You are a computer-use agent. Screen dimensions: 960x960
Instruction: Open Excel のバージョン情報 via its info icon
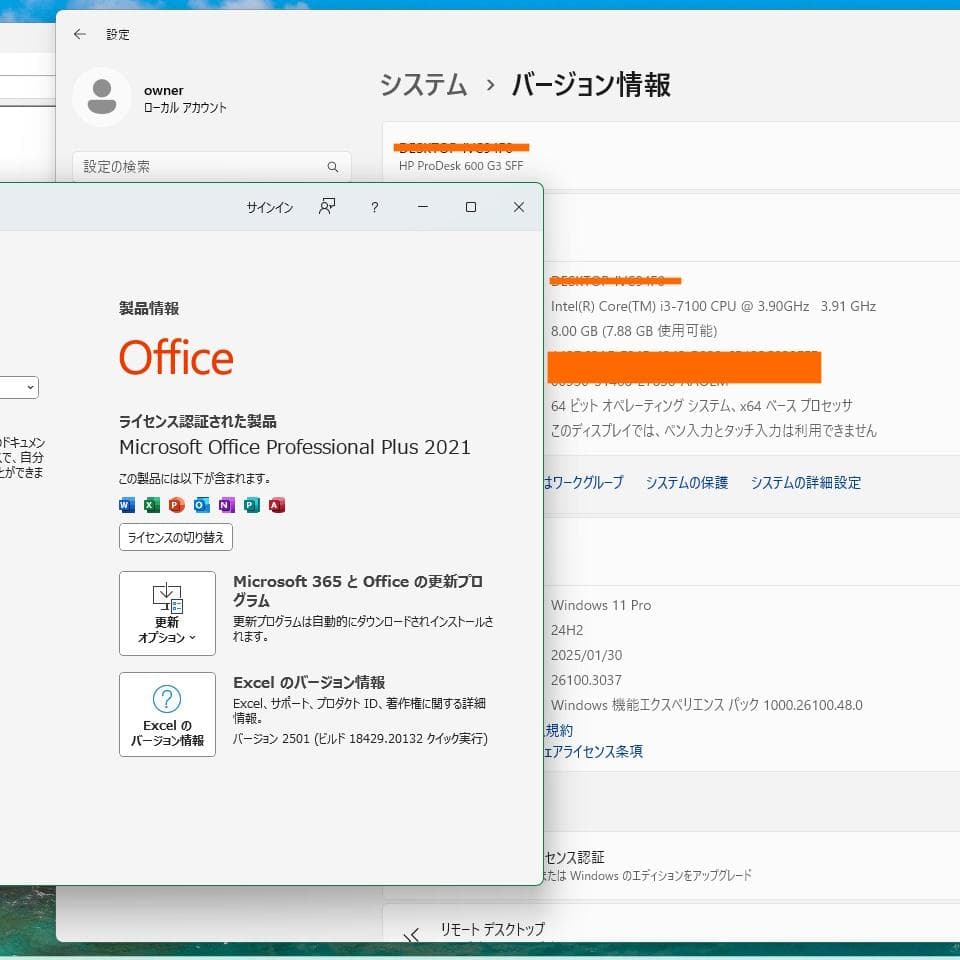pyautogui.click(x=167, y=700)
